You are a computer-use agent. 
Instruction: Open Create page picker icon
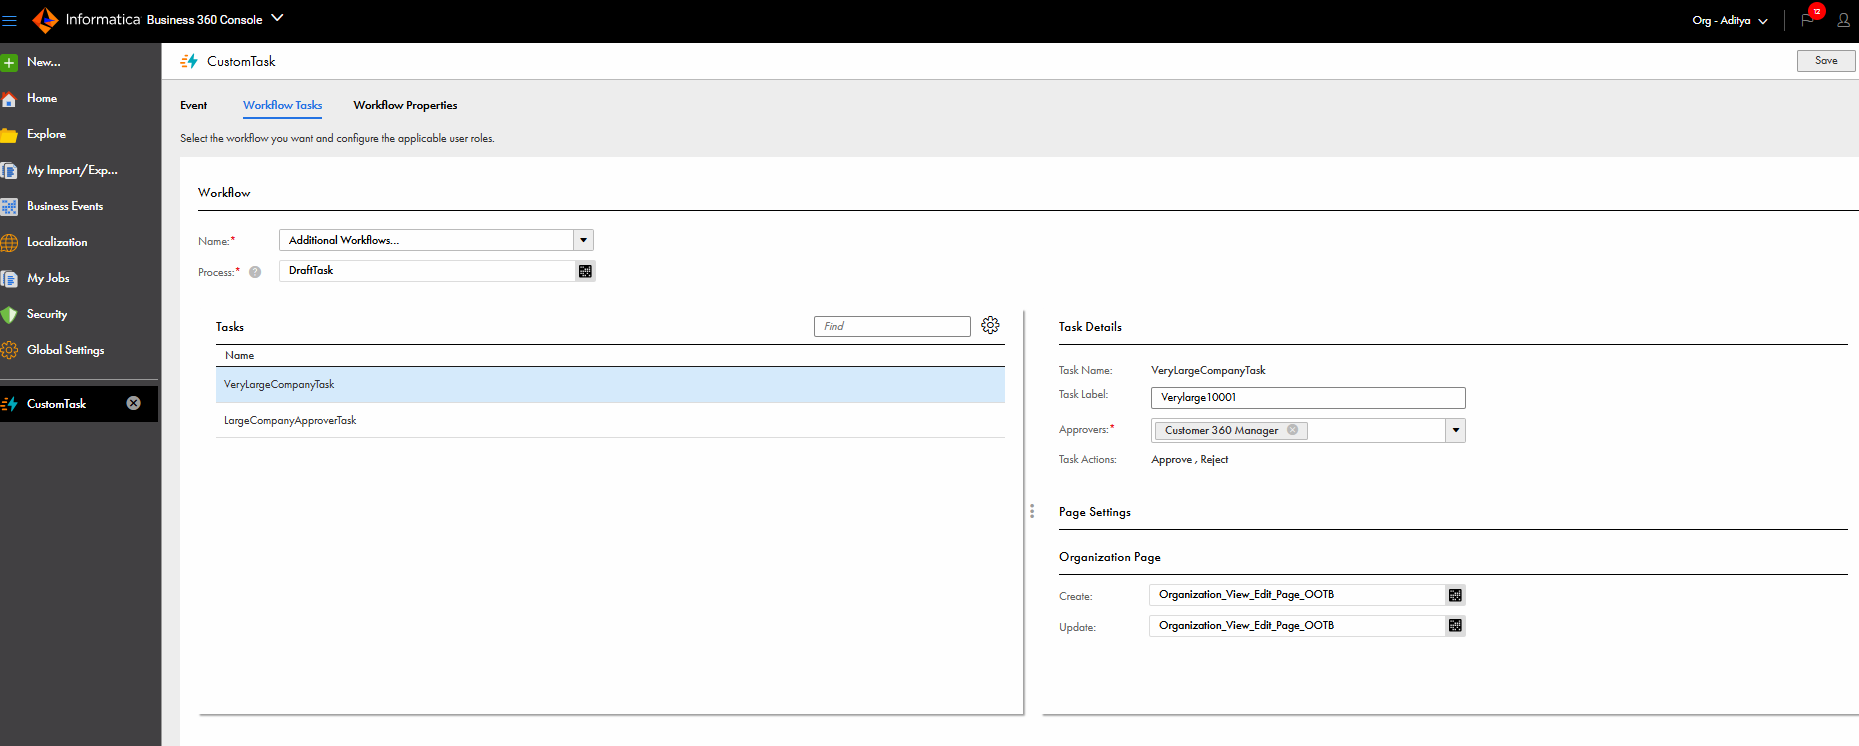click(1455, 595)
